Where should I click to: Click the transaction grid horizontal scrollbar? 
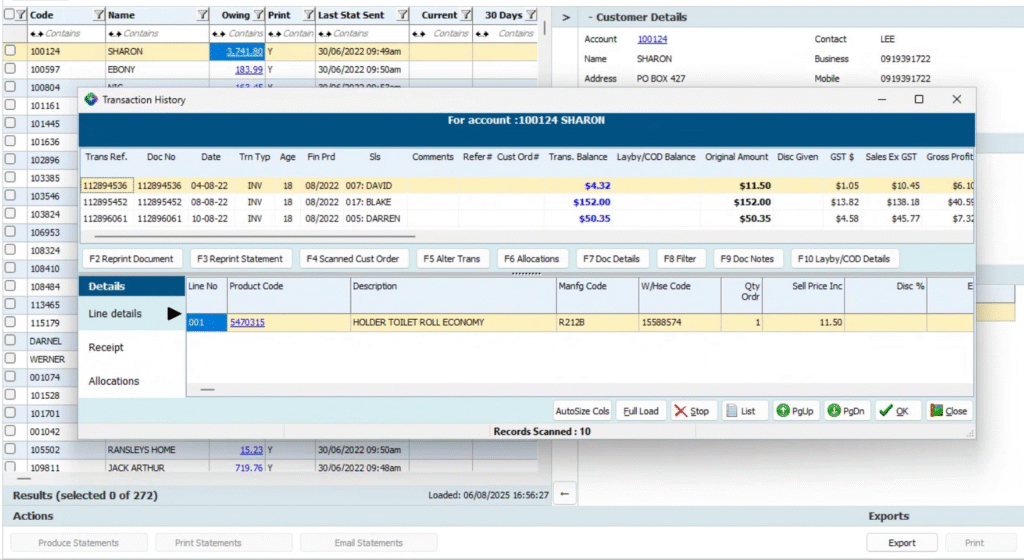(255, 236)
